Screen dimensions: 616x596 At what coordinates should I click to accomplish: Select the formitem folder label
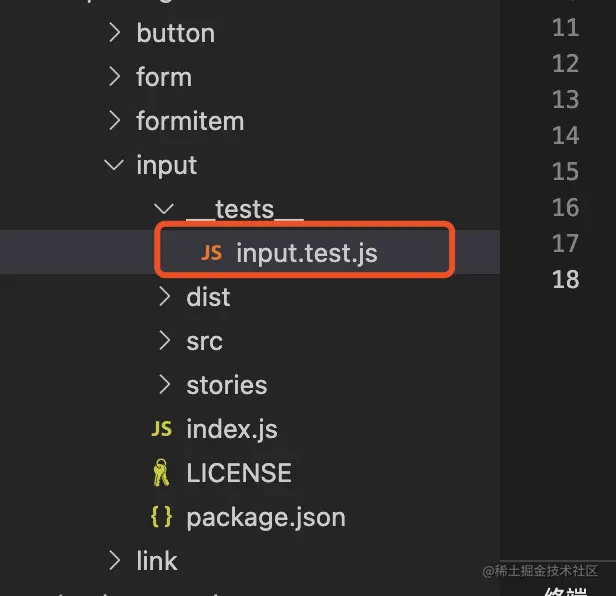point(190,121)
